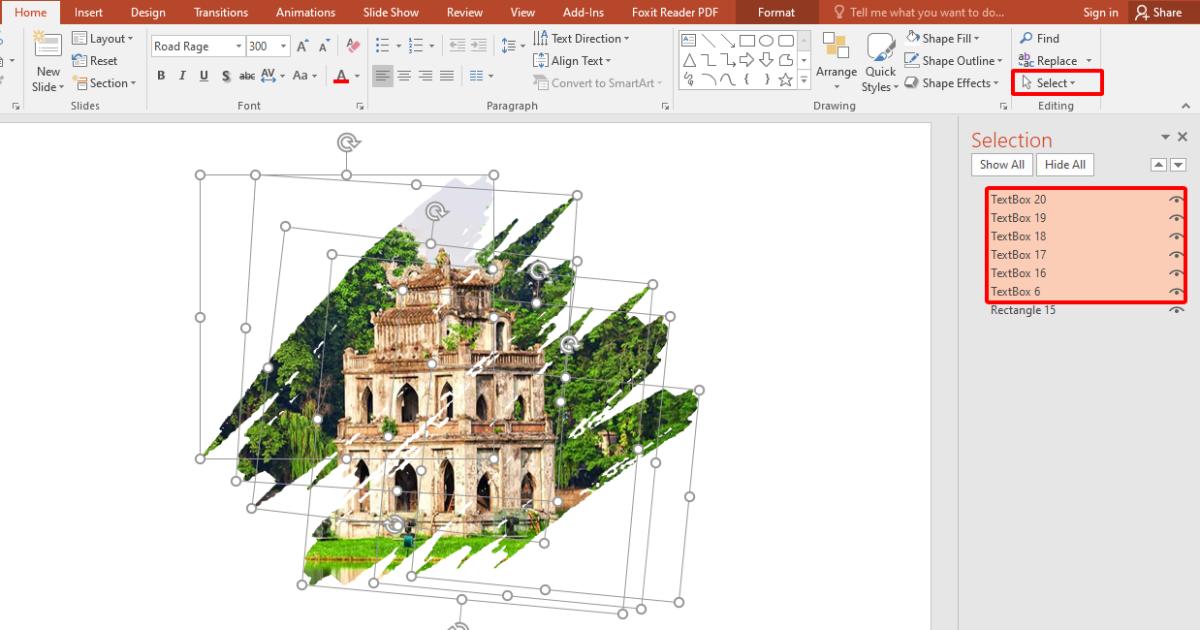Click the Replace command
1200x630 pixels.
pyautogui.click(x=1054, y=60)
